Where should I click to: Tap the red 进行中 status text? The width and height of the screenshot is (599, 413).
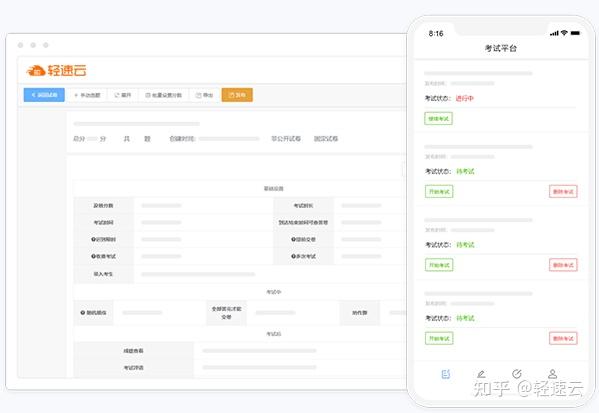[465, 99]
